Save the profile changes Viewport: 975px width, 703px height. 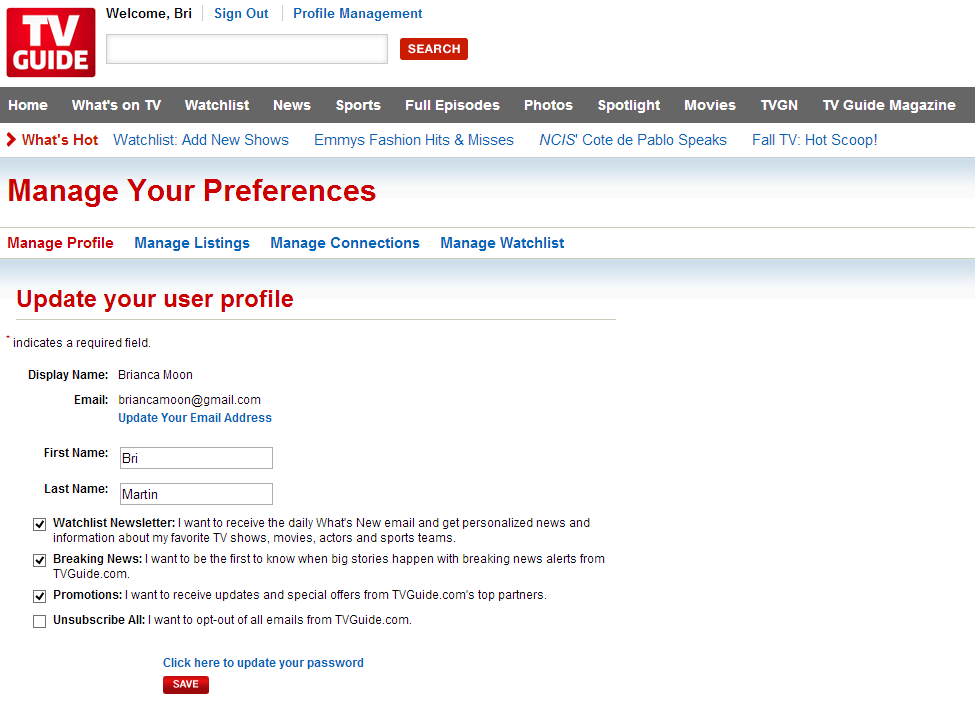pyautogui.click(x=186, y=684)
